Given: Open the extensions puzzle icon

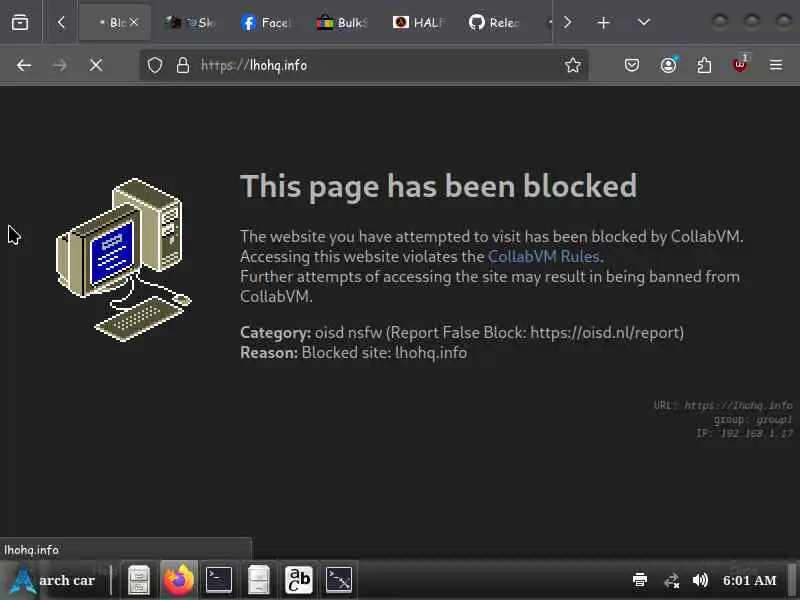Looking at the screenshot, I should [x=704, y=65].
